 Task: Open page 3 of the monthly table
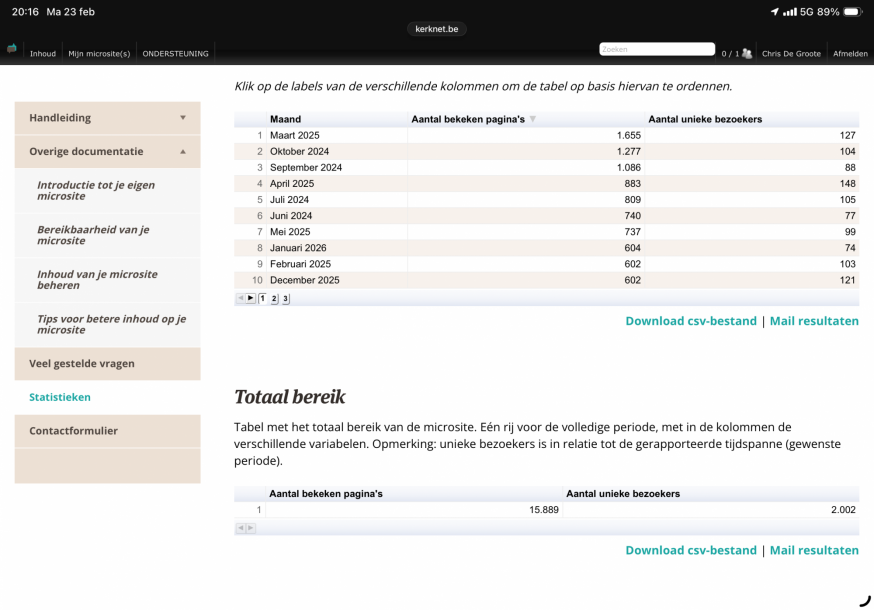pyautogui.click(x=285, y=298)
